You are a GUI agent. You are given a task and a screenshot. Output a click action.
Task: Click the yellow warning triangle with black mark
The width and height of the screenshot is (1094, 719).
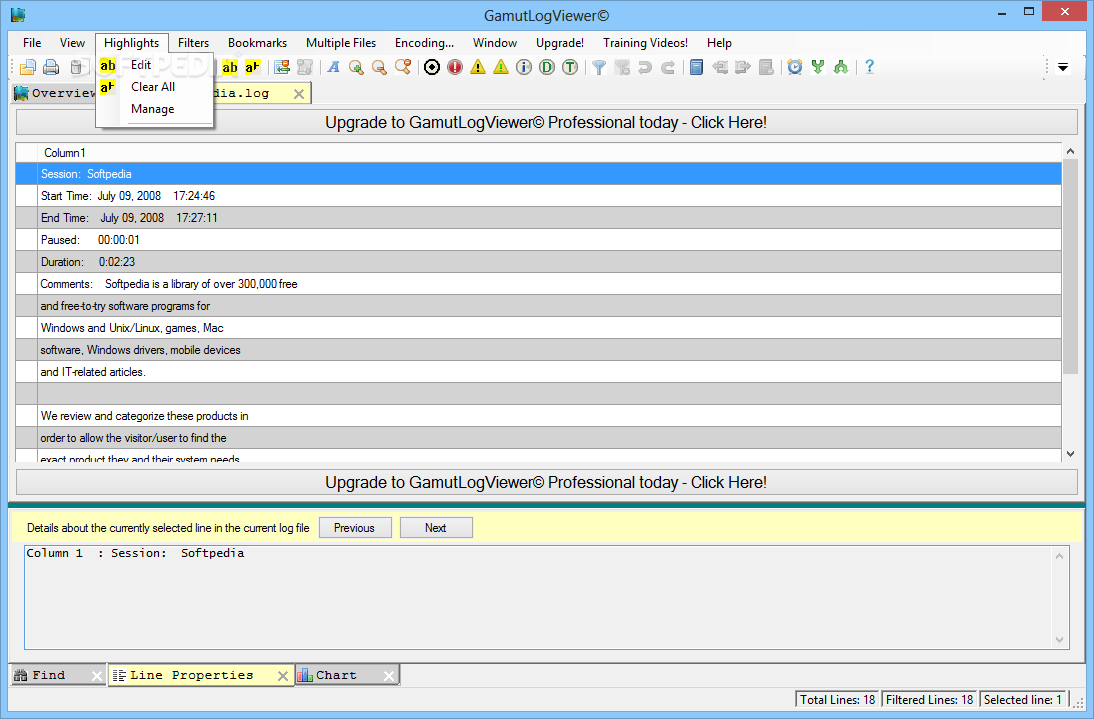[x=478, y=67]
